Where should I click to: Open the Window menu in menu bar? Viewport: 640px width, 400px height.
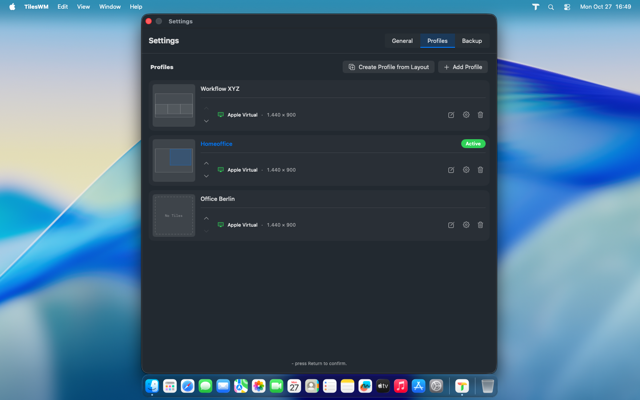pyautogui.click(x=110, y=7)
